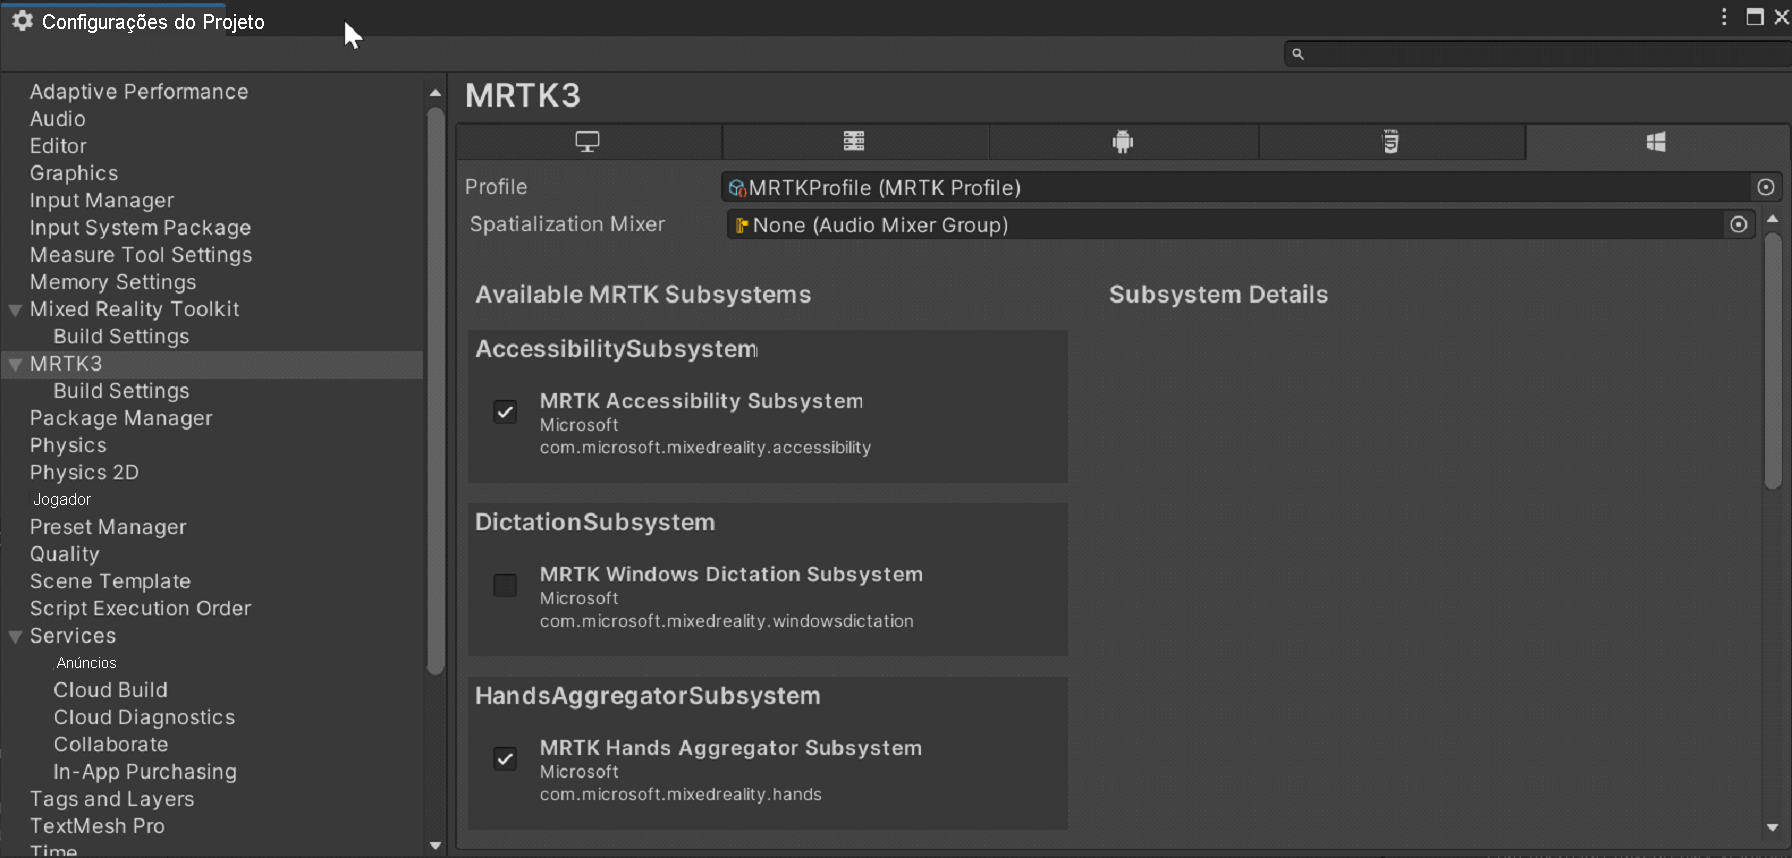Select the Physics settings category
The width and height of the screenshot is (1792, 858).
coord(68,445)
